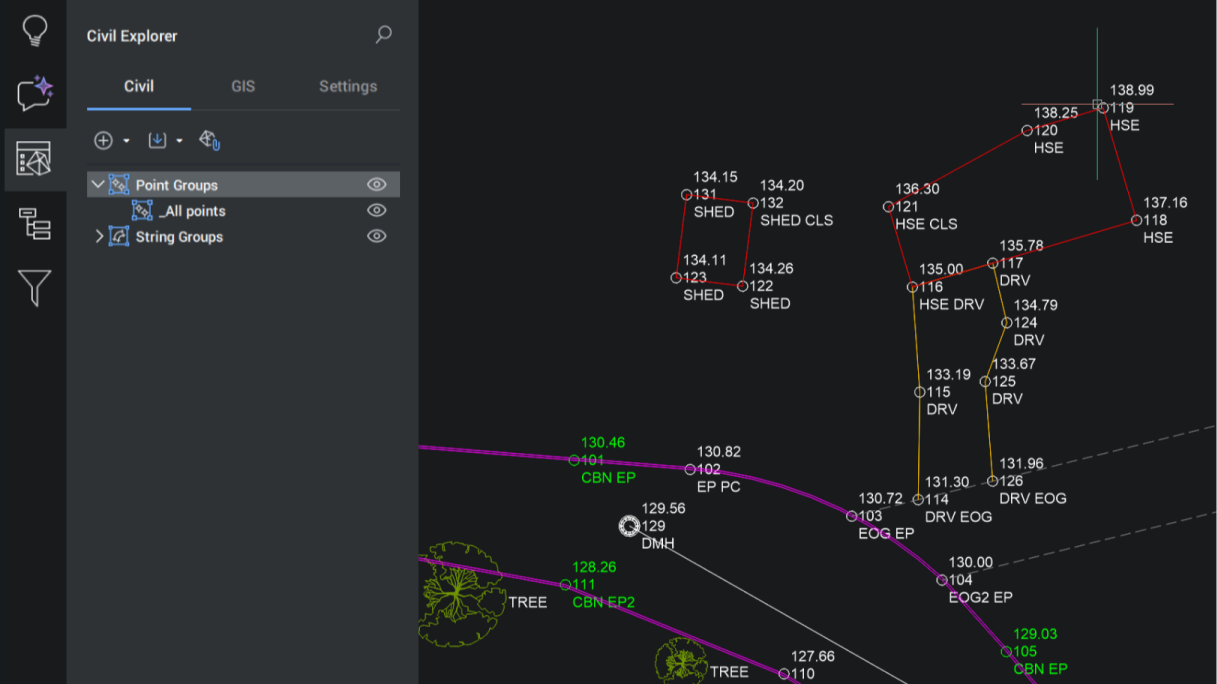The height and width of the screenshot is (684, 1217).
Task: Click the green CBN EP2 label
Action: 604,602
